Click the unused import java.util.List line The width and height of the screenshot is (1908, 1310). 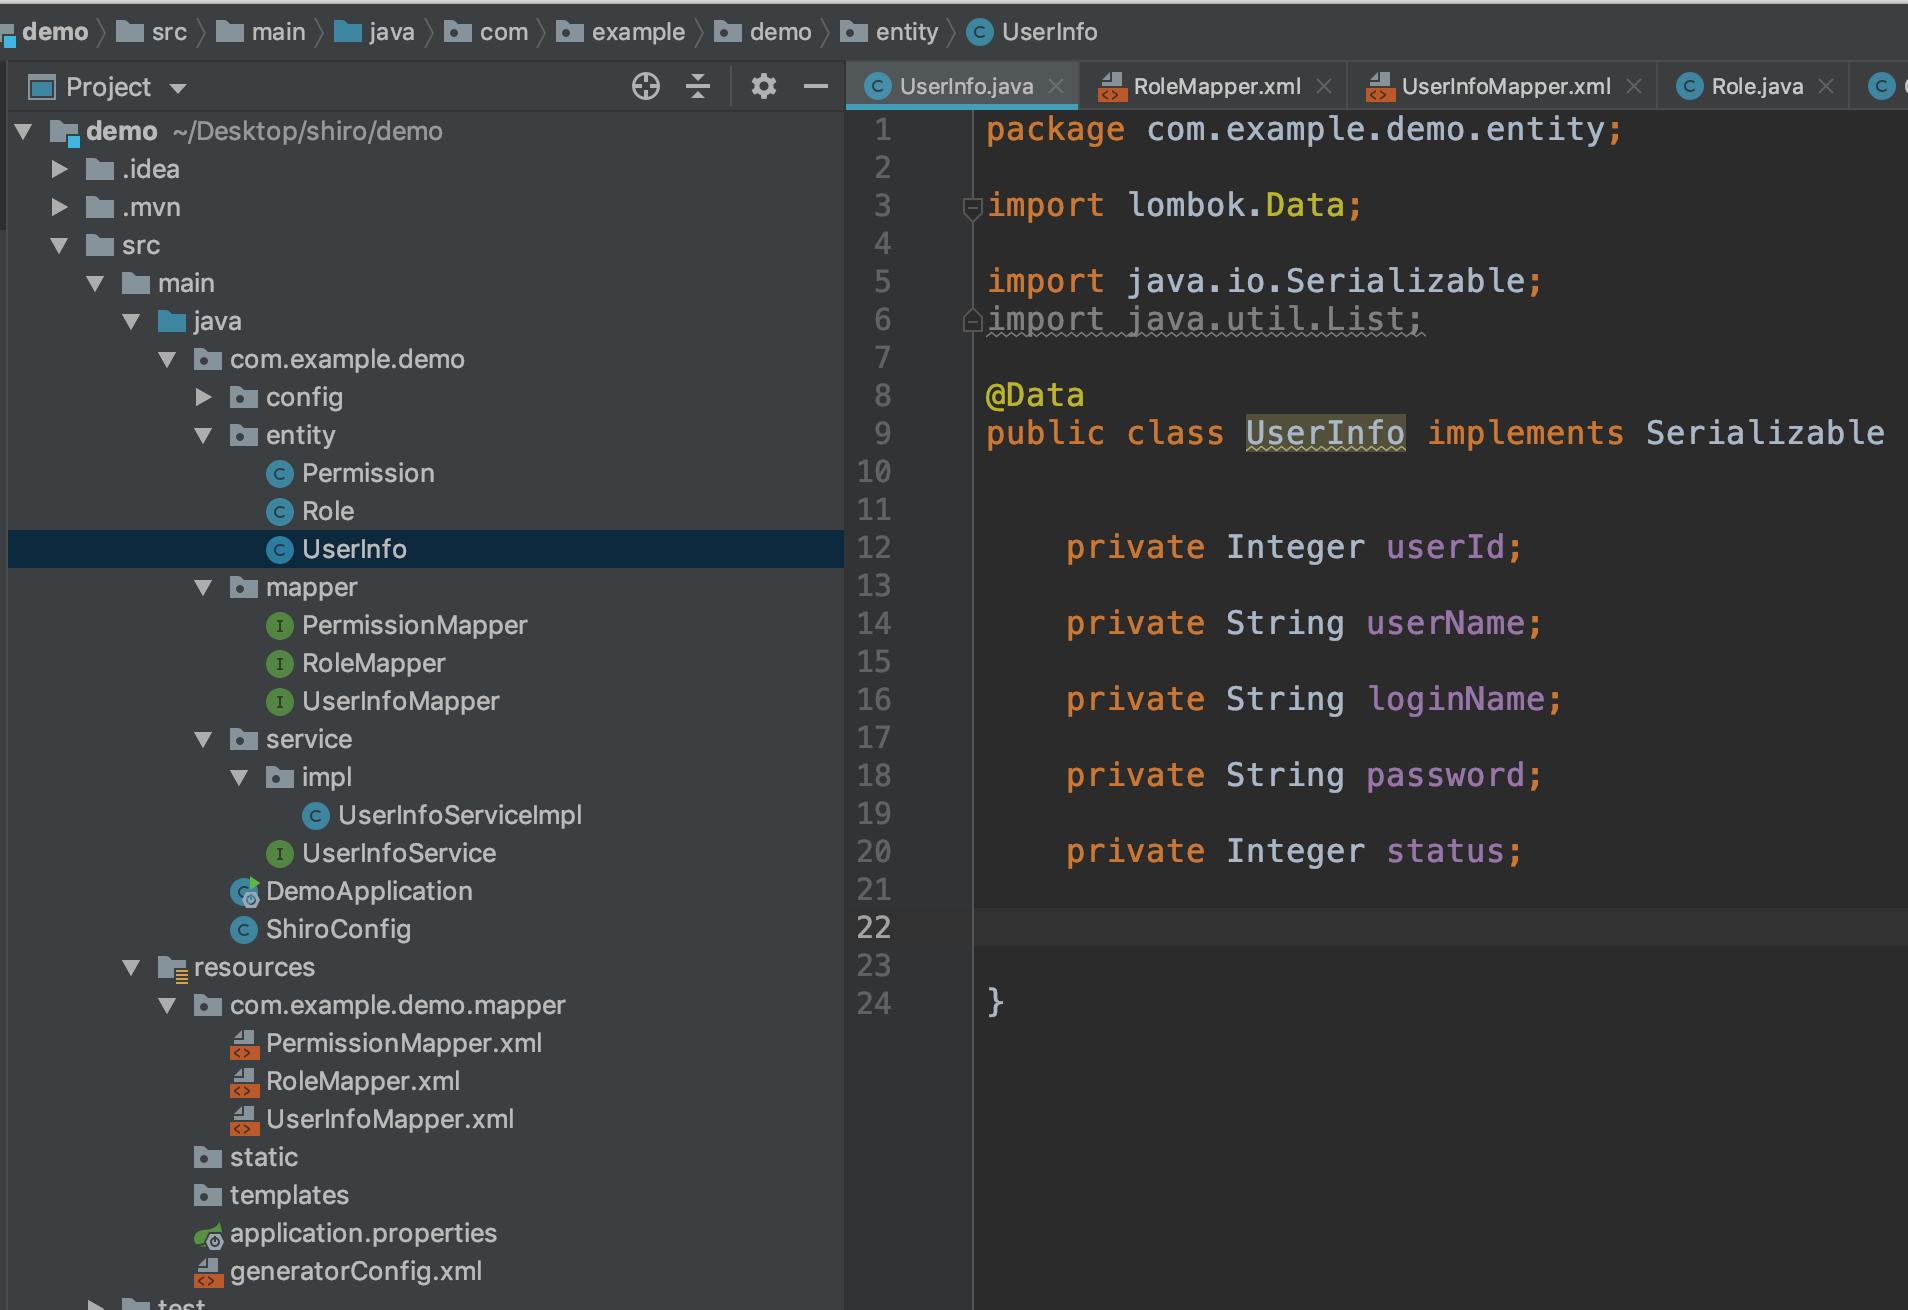[1205, 319]
